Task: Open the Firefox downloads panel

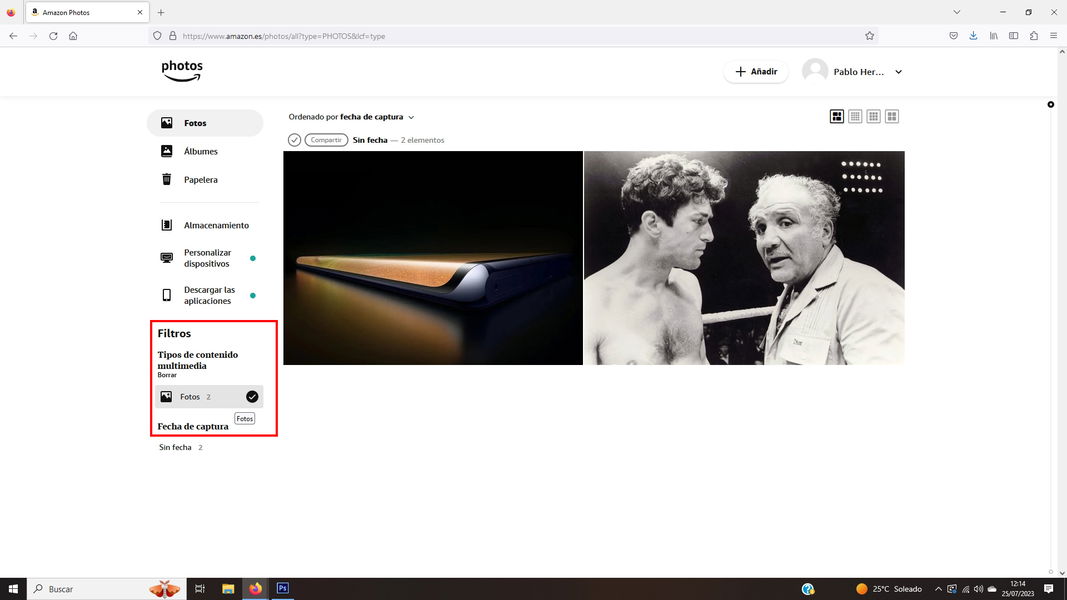Action: pos(973,36)
